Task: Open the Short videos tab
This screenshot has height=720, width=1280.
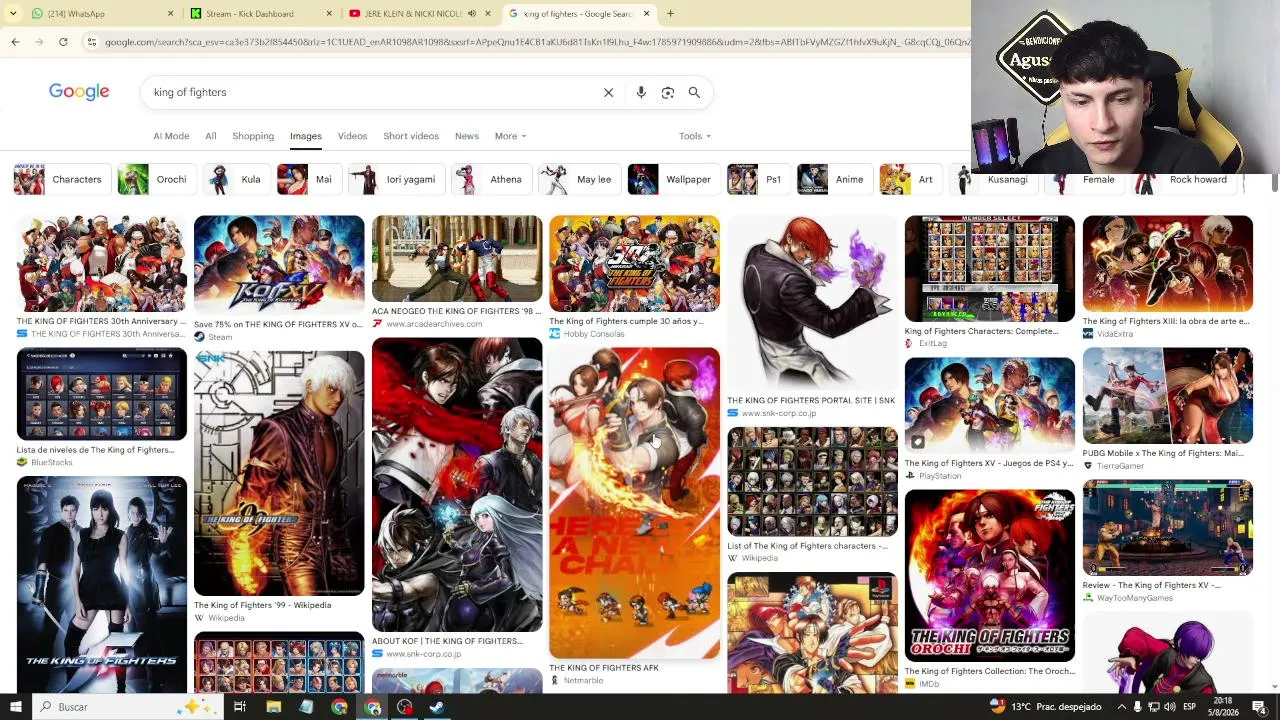Action: tap(411, 136)
